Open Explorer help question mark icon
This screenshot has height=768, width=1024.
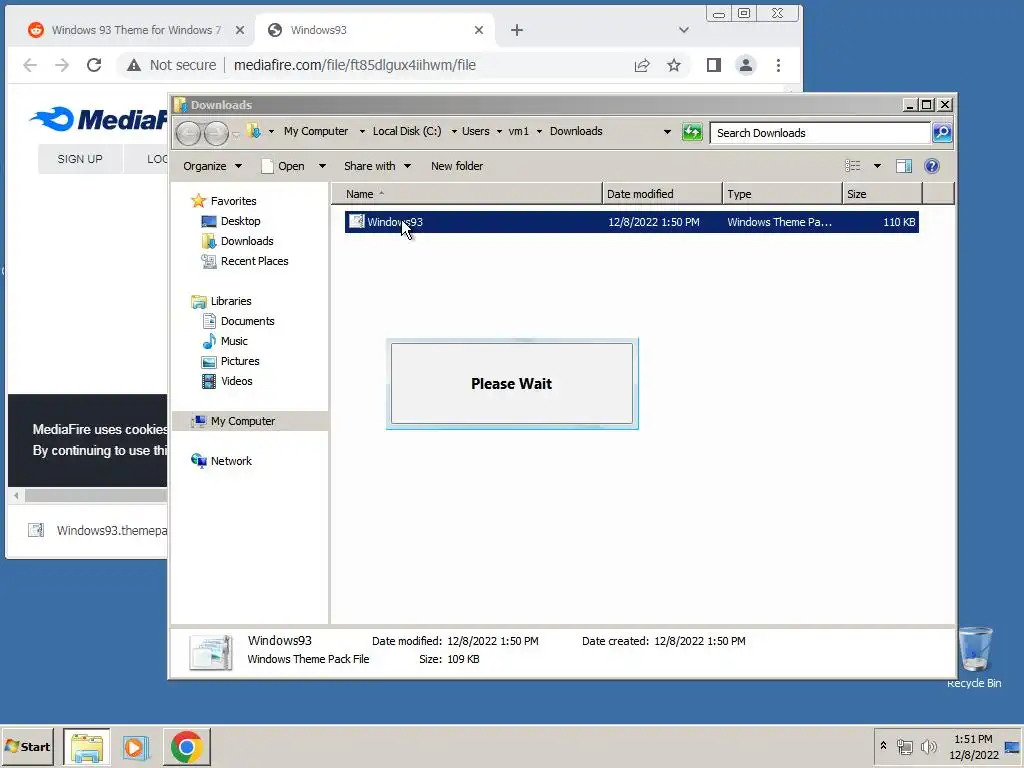(932, 166)
